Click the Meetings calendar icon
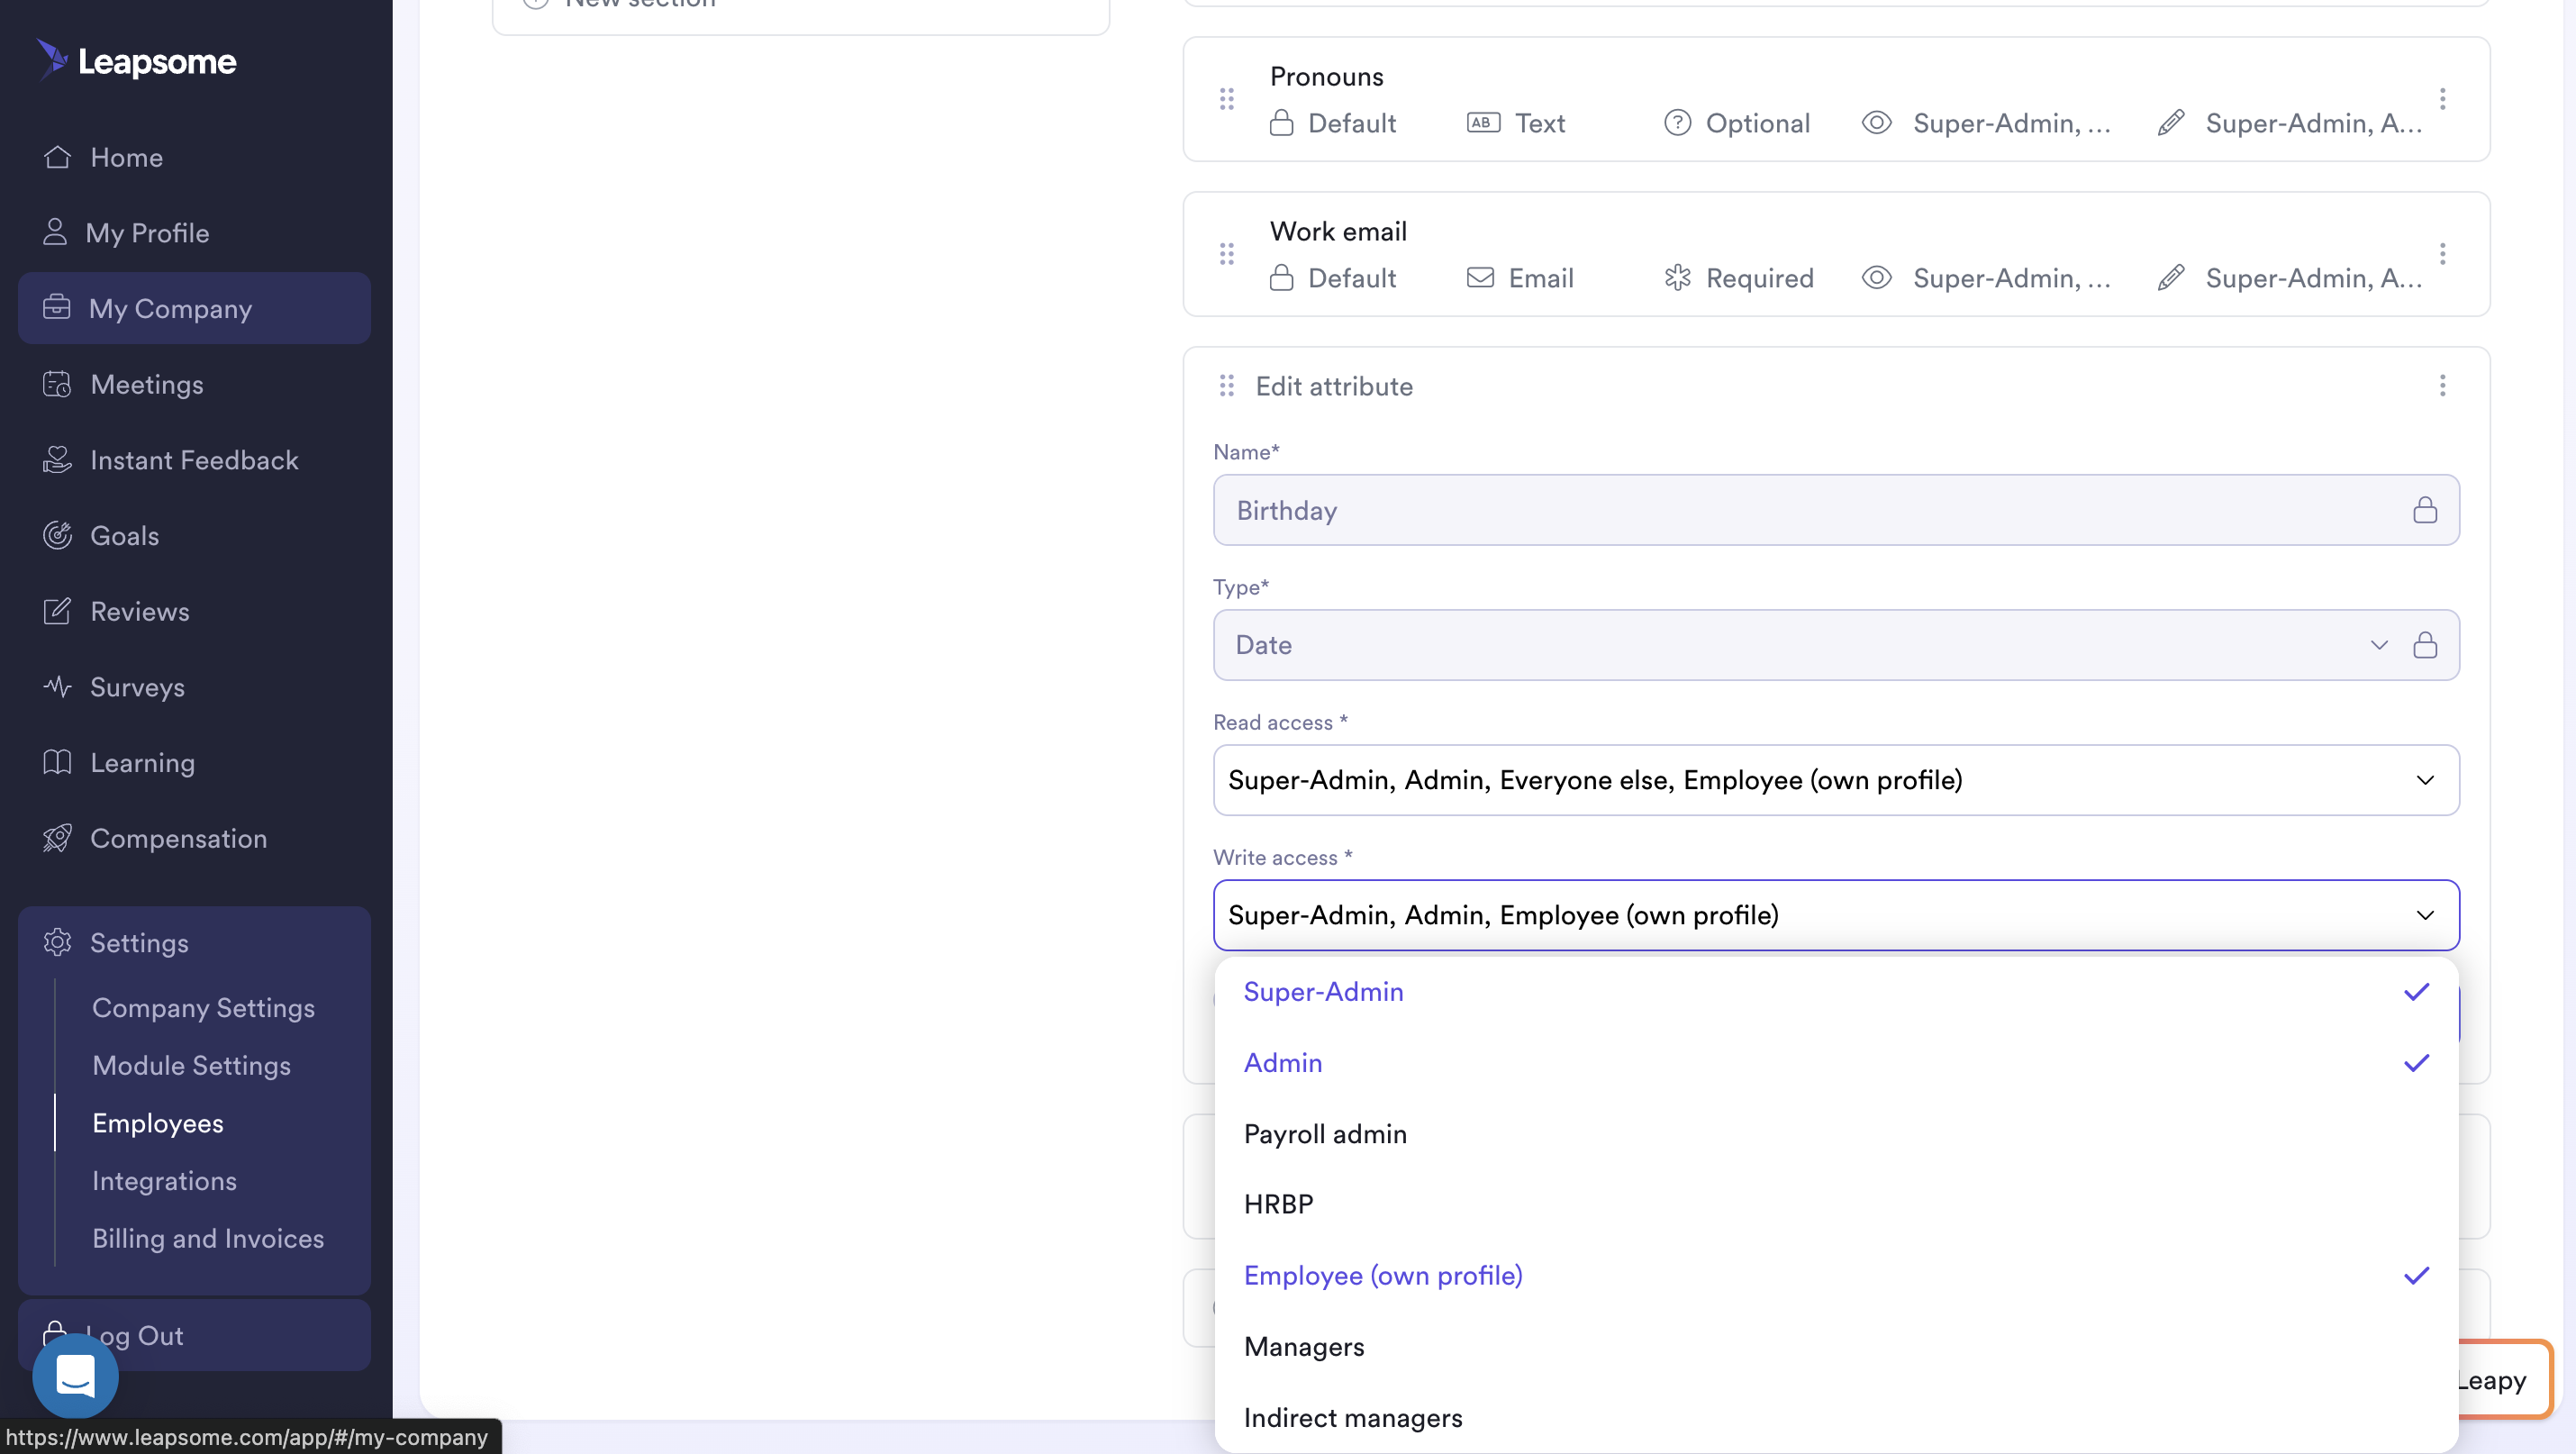The height and width of the screenshot is (1454, 2576). tap(57, 384)
